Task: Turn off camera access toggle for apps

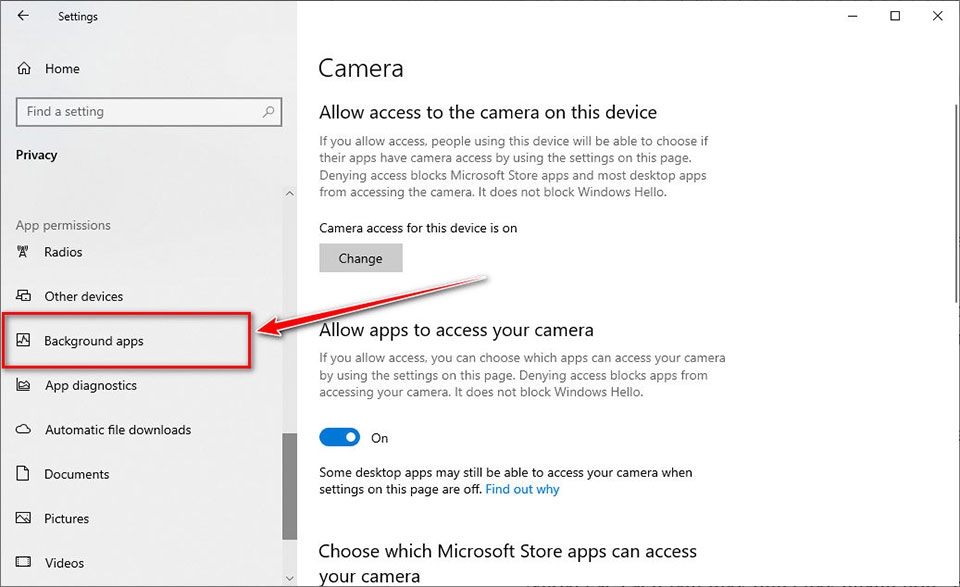Action: pos(339,438)
